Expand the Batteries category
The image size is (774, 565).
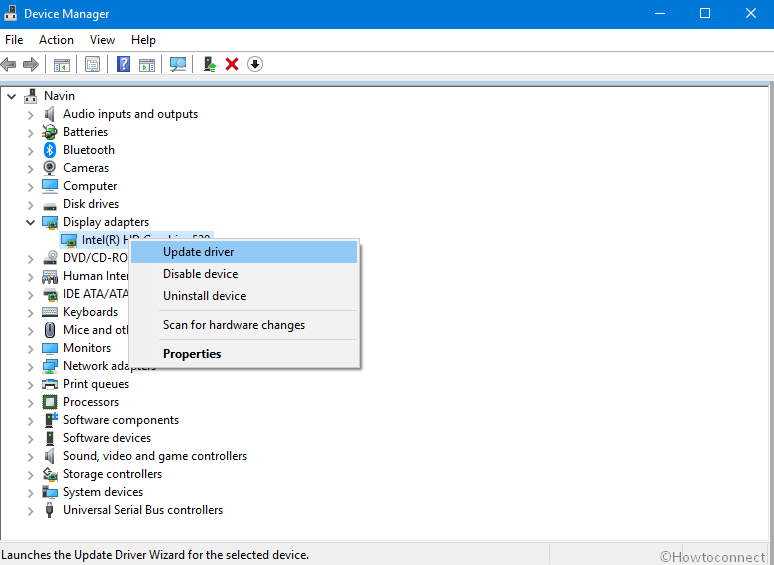[31, 133]
